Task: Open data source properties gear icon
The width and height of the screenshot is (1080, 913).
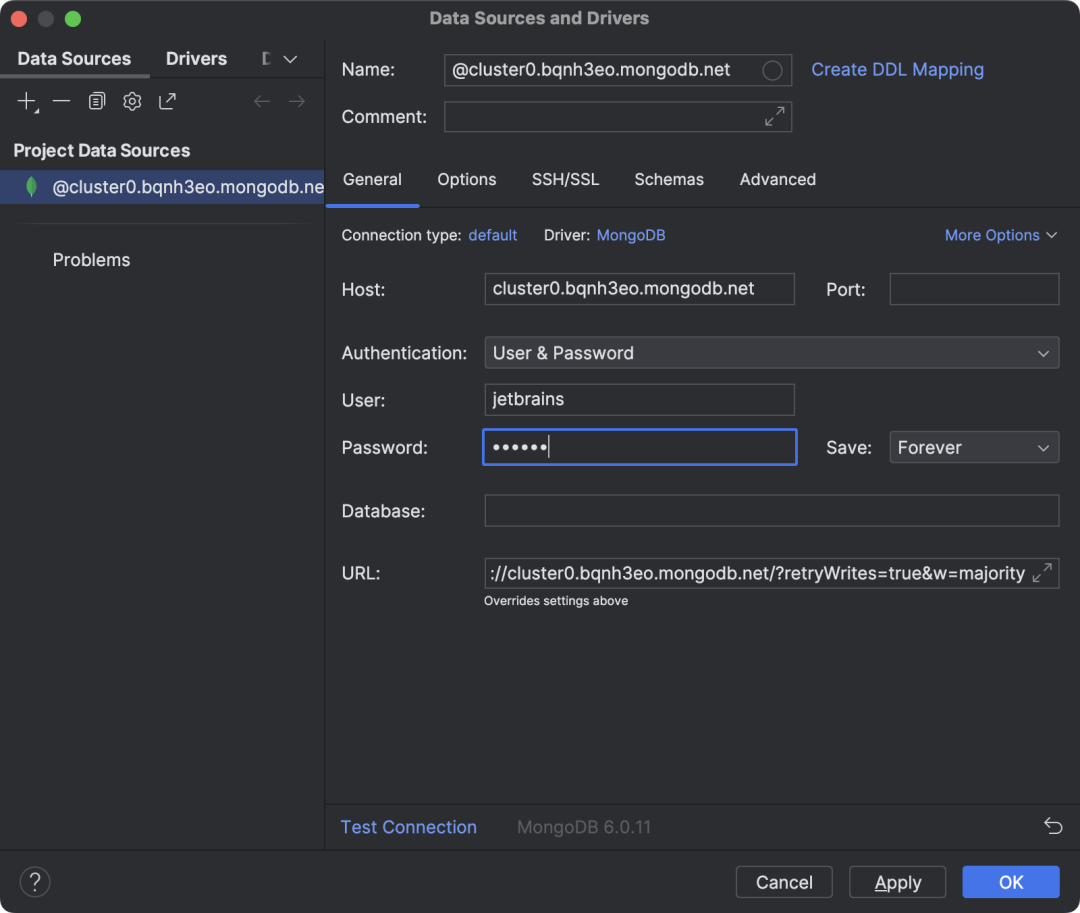Action: point(132,102)
